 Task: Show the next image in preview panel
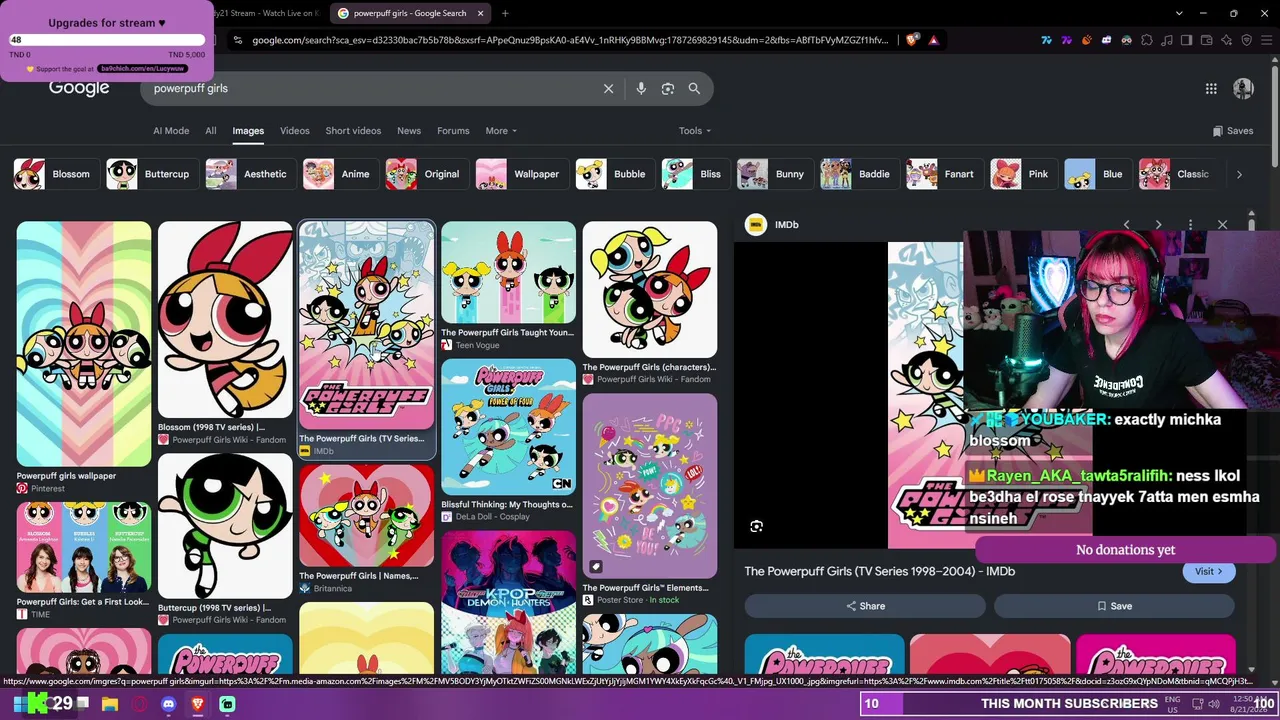point(1158,225)
